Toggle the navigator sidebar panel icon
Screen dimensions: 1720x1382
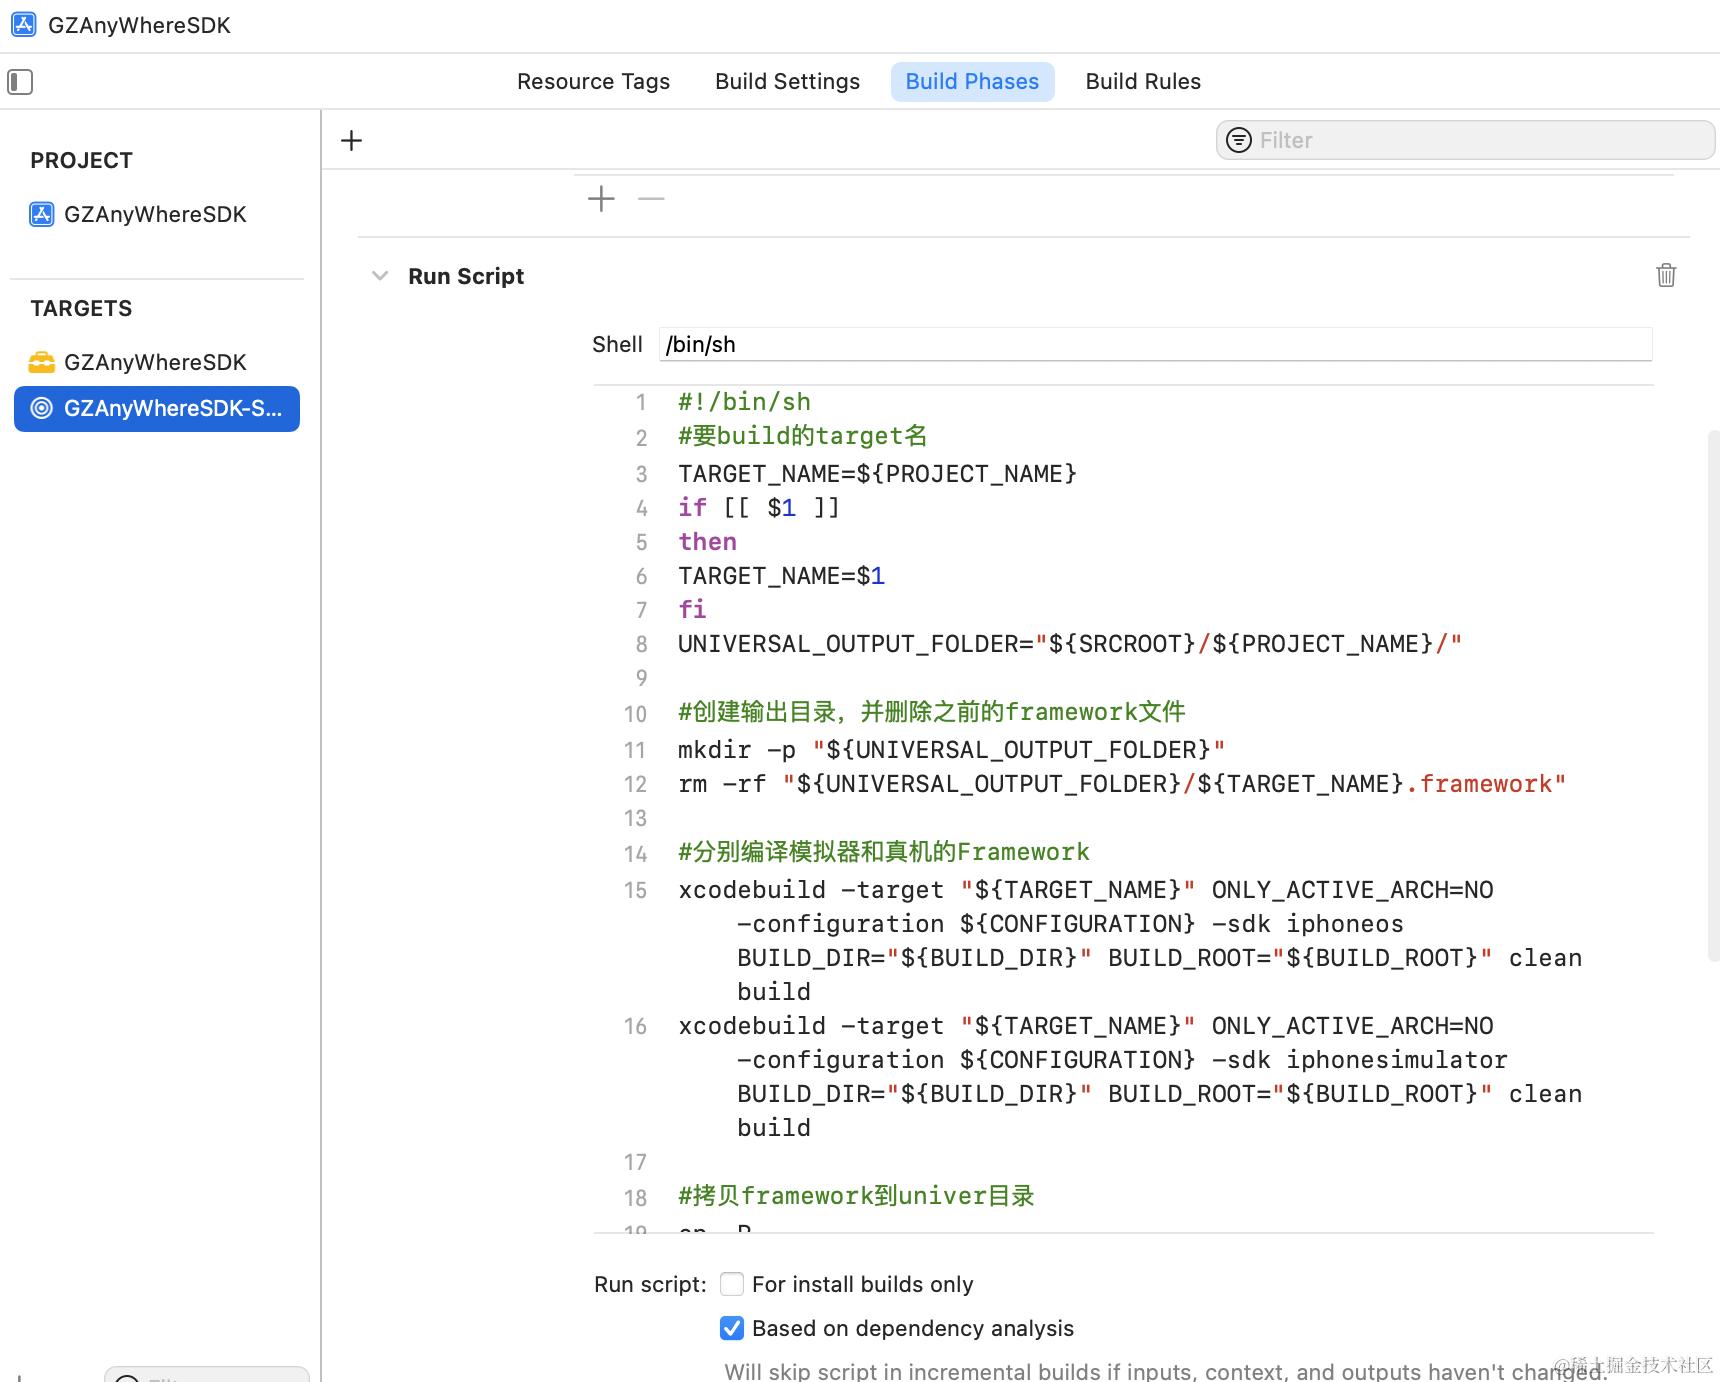tap(20, 82)
